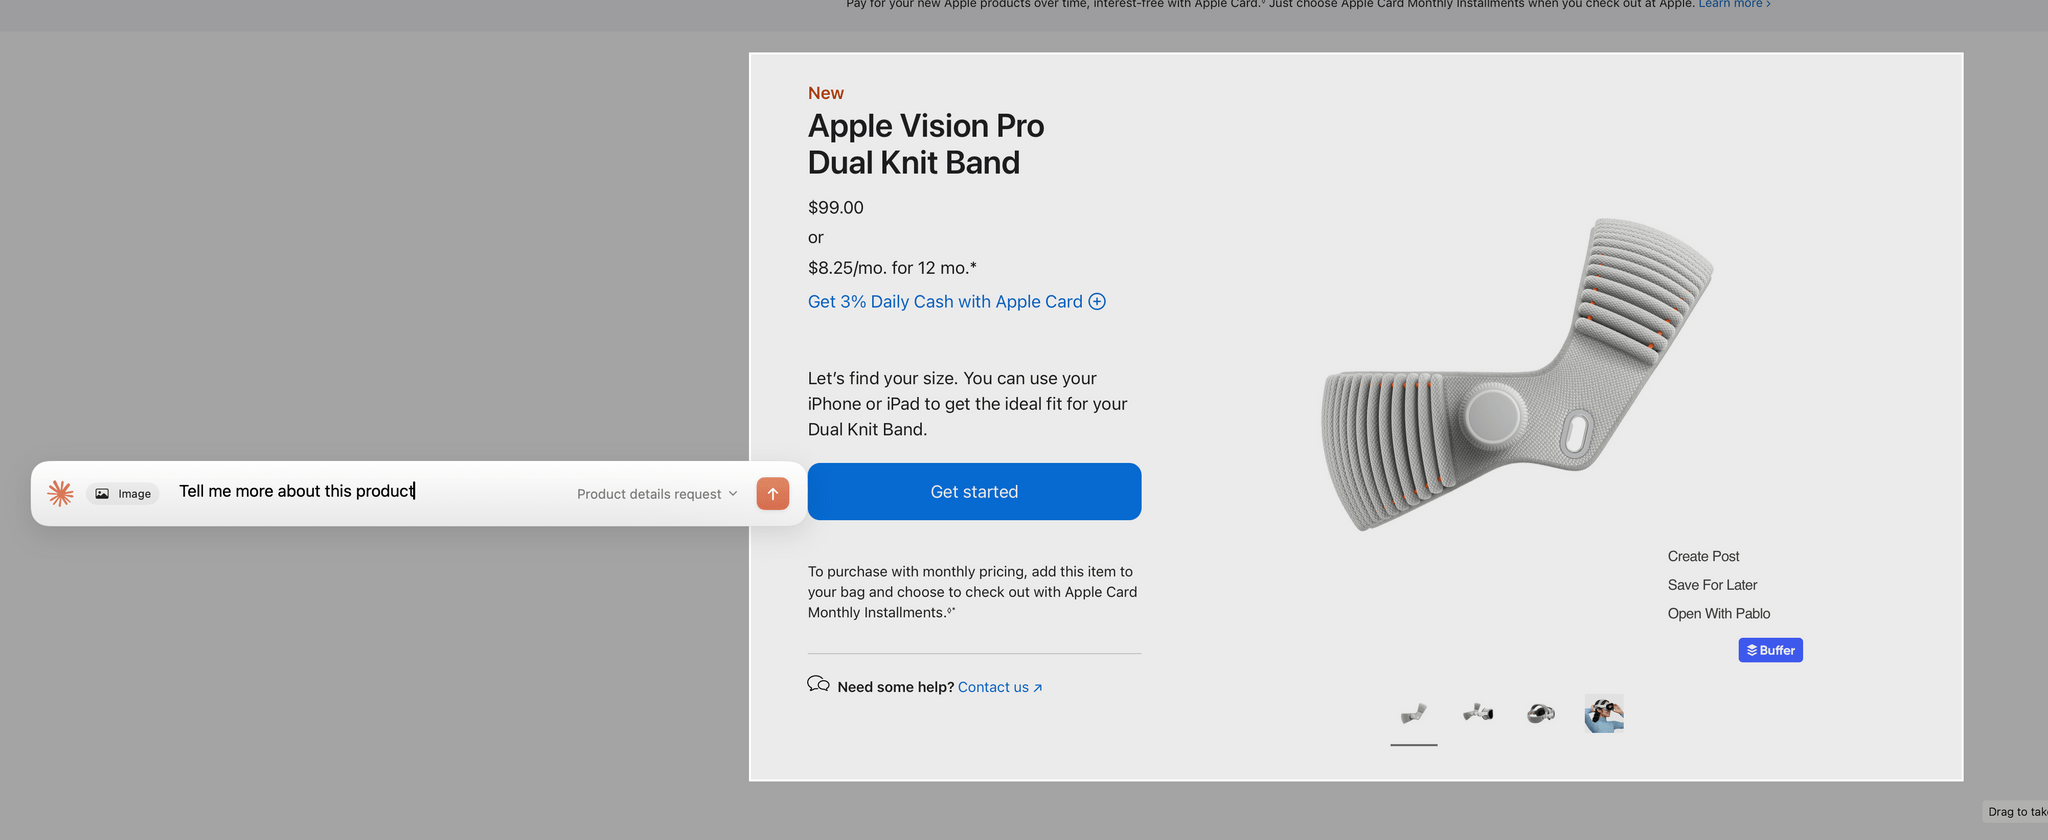Click the large Dual Knit Band product image

tap(1515, 375)
